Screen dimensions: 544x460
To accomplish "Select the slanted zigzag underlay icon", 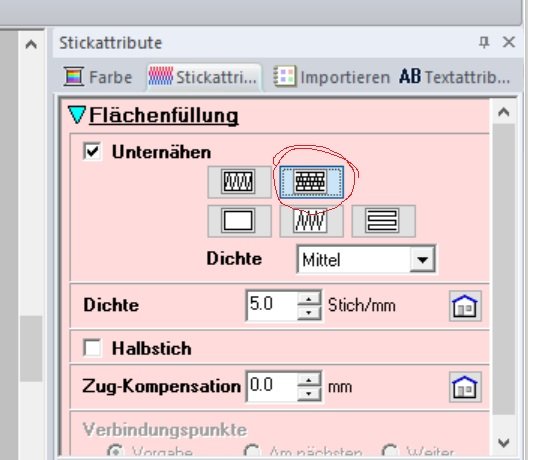I will [312, 221].
